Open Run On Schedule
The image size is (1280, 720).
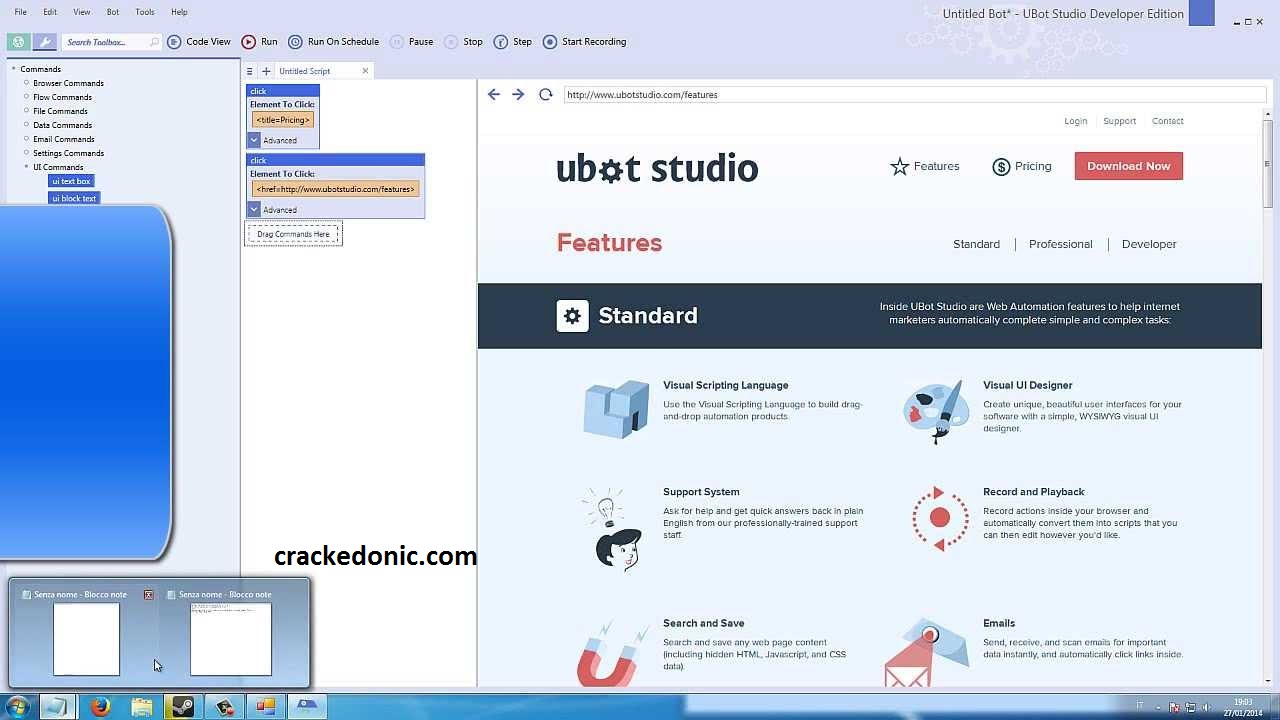click(x=334, y=42)
